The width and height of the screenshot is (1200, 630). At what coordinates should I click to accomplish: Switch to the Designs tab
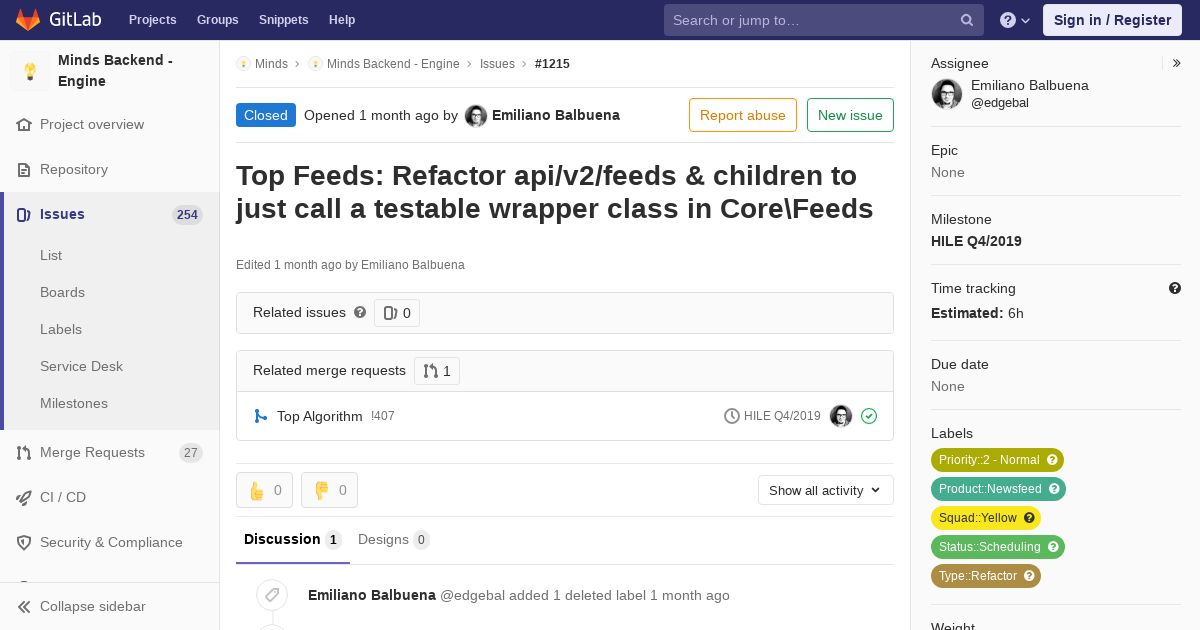pos(394,540)
